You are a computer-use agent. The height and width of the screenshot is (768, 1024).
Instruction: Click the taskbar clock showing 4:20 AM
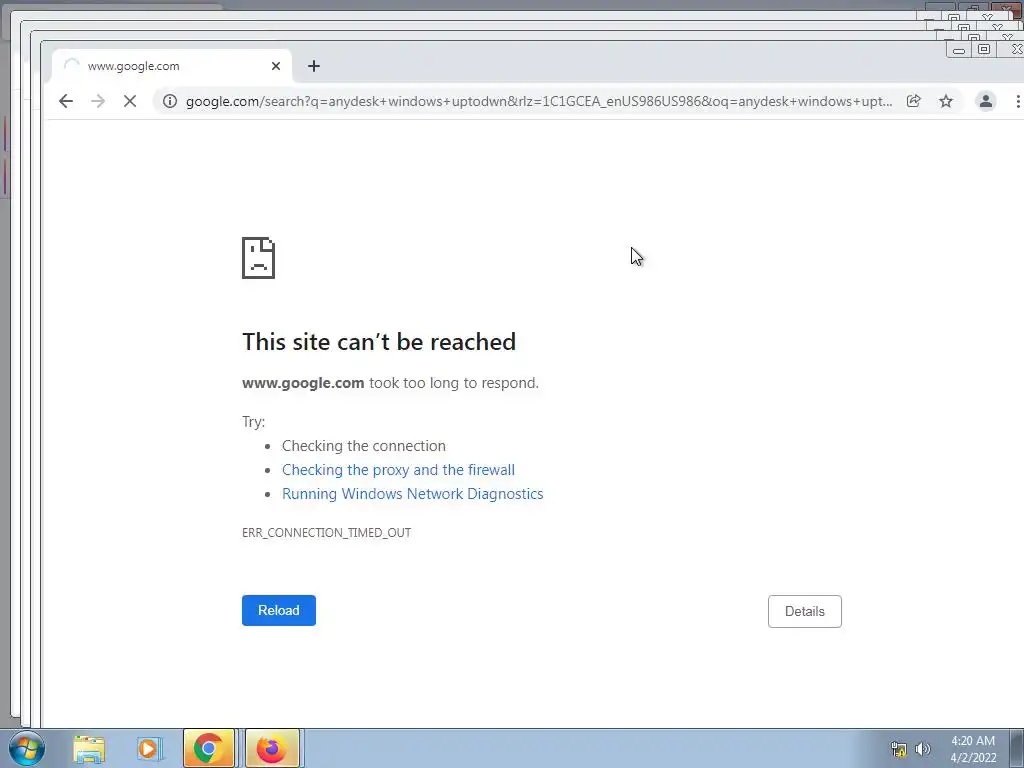tap(973, 749)
